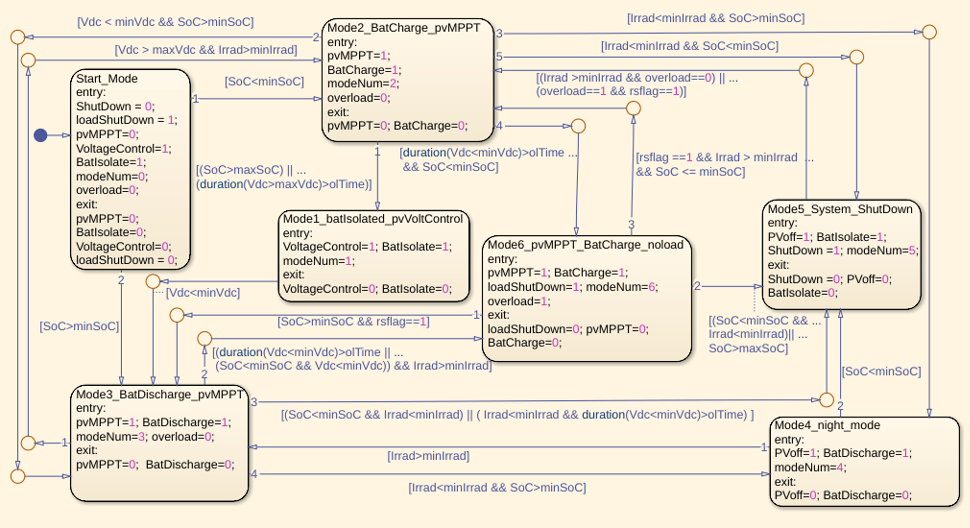This screenshot has width=970, height=528.
Task: Select the junction circle beside SoC>minSoC && rsflag==1
Action: pyautogui.click(x=177, y=315)
